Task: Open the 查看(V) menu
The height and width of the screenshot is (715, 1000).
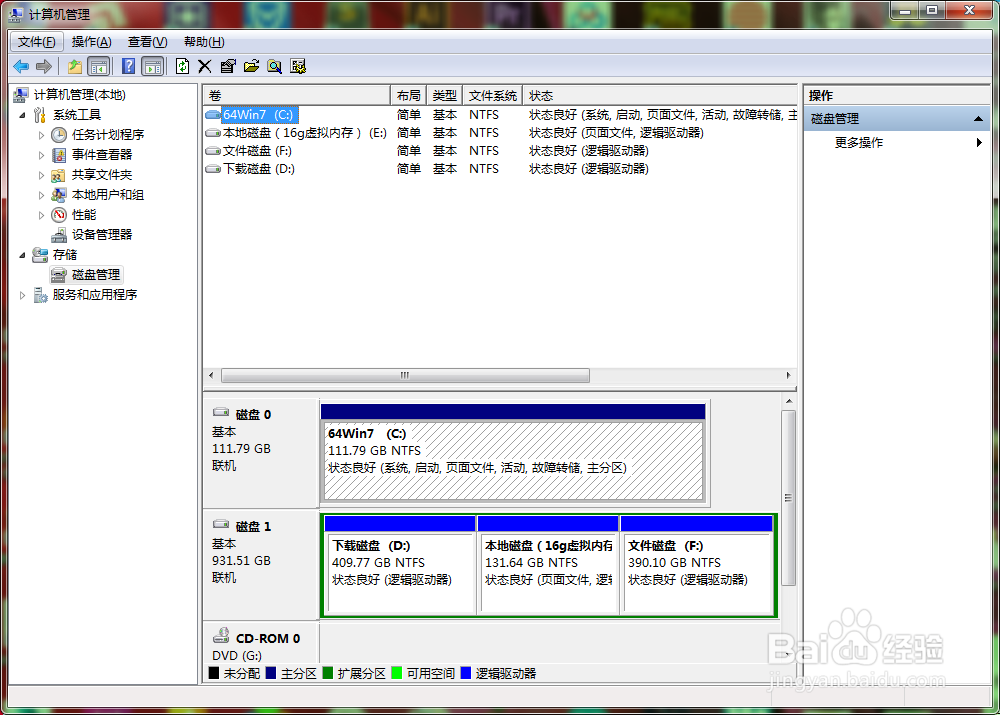Action: (147, 42)
